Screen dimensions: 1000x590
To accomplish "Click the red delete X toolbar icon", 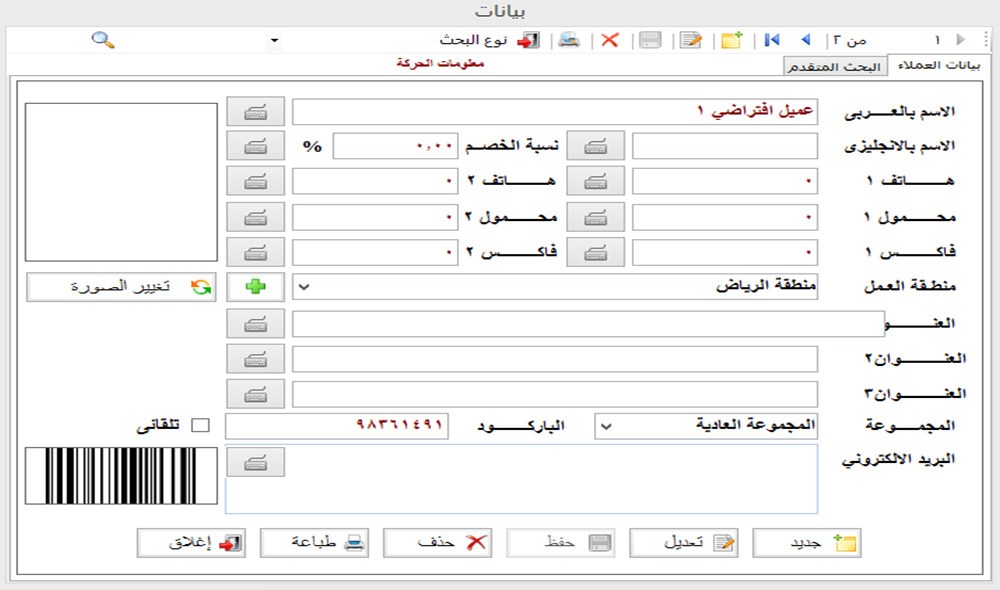I will tap(609, 40).
